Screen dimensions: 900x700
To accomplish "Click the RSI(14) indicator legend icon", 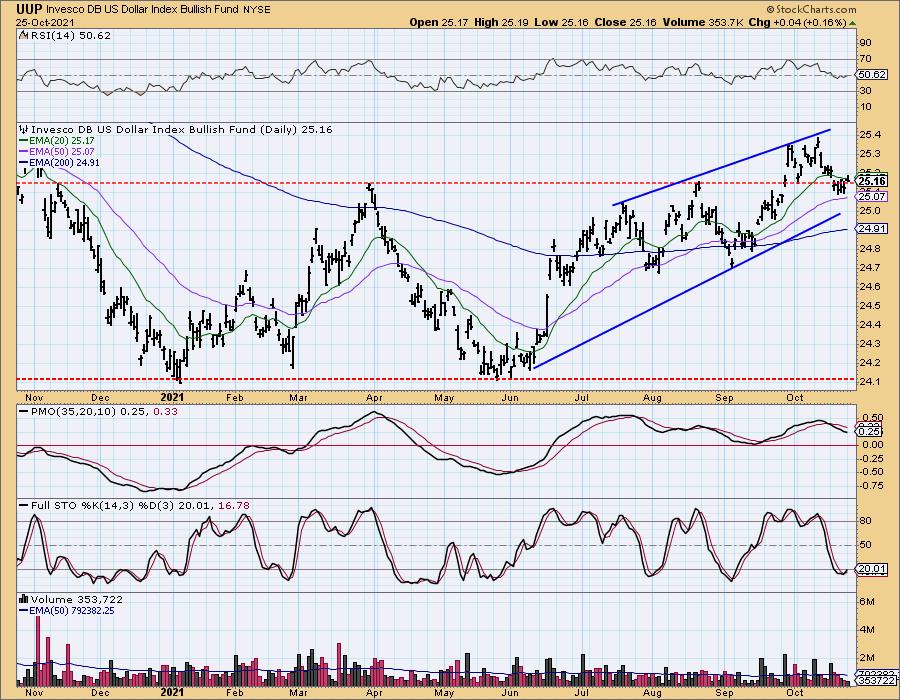I will pos(23,35).
